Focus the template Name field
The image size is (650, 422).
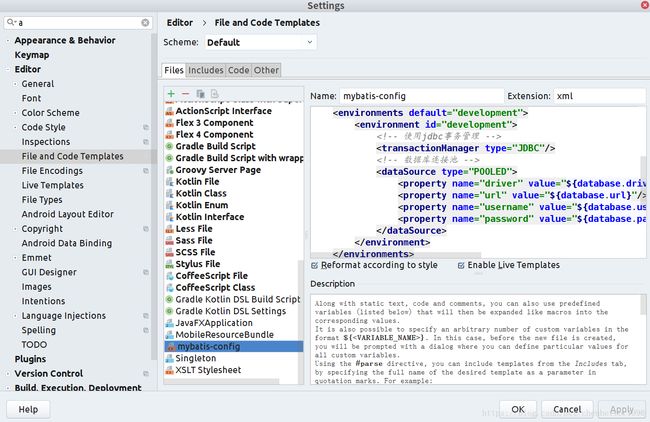421,96
